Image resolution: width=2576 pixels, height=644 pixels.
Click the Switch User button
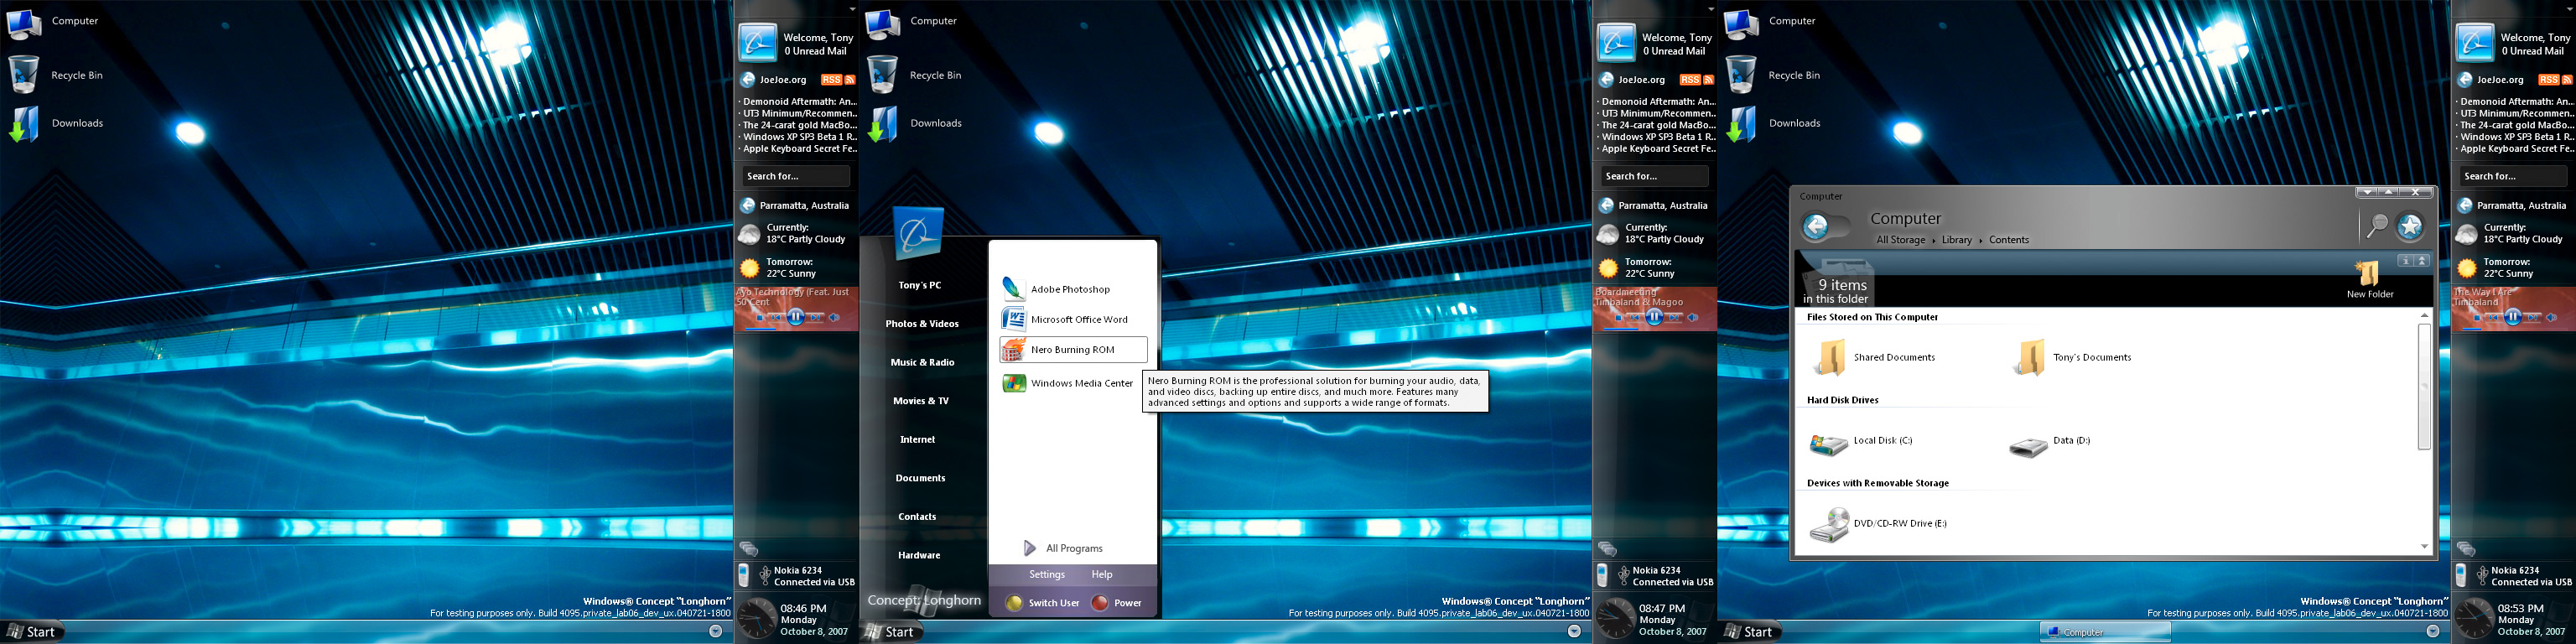1043,603
